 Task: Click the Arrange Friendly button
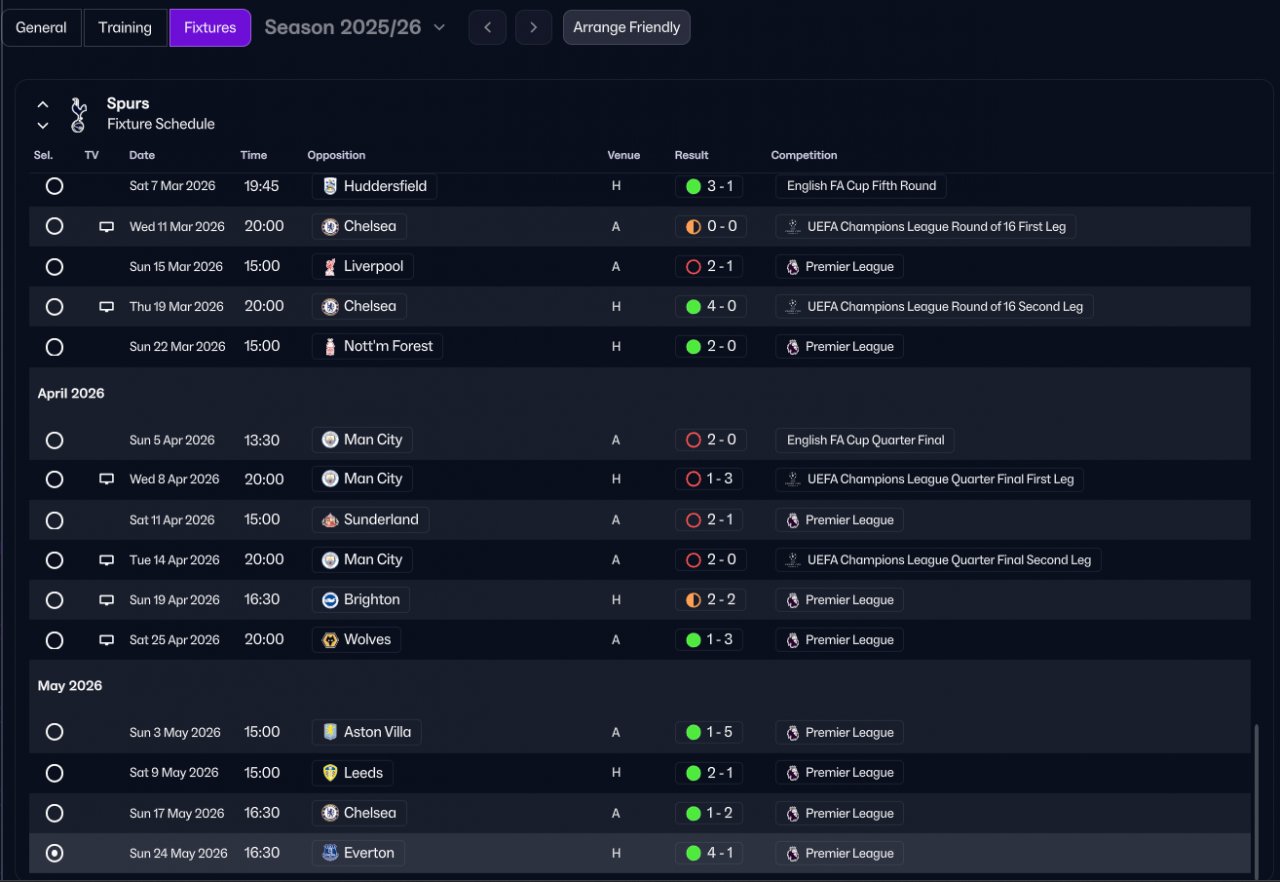click(x=627, y=27)
